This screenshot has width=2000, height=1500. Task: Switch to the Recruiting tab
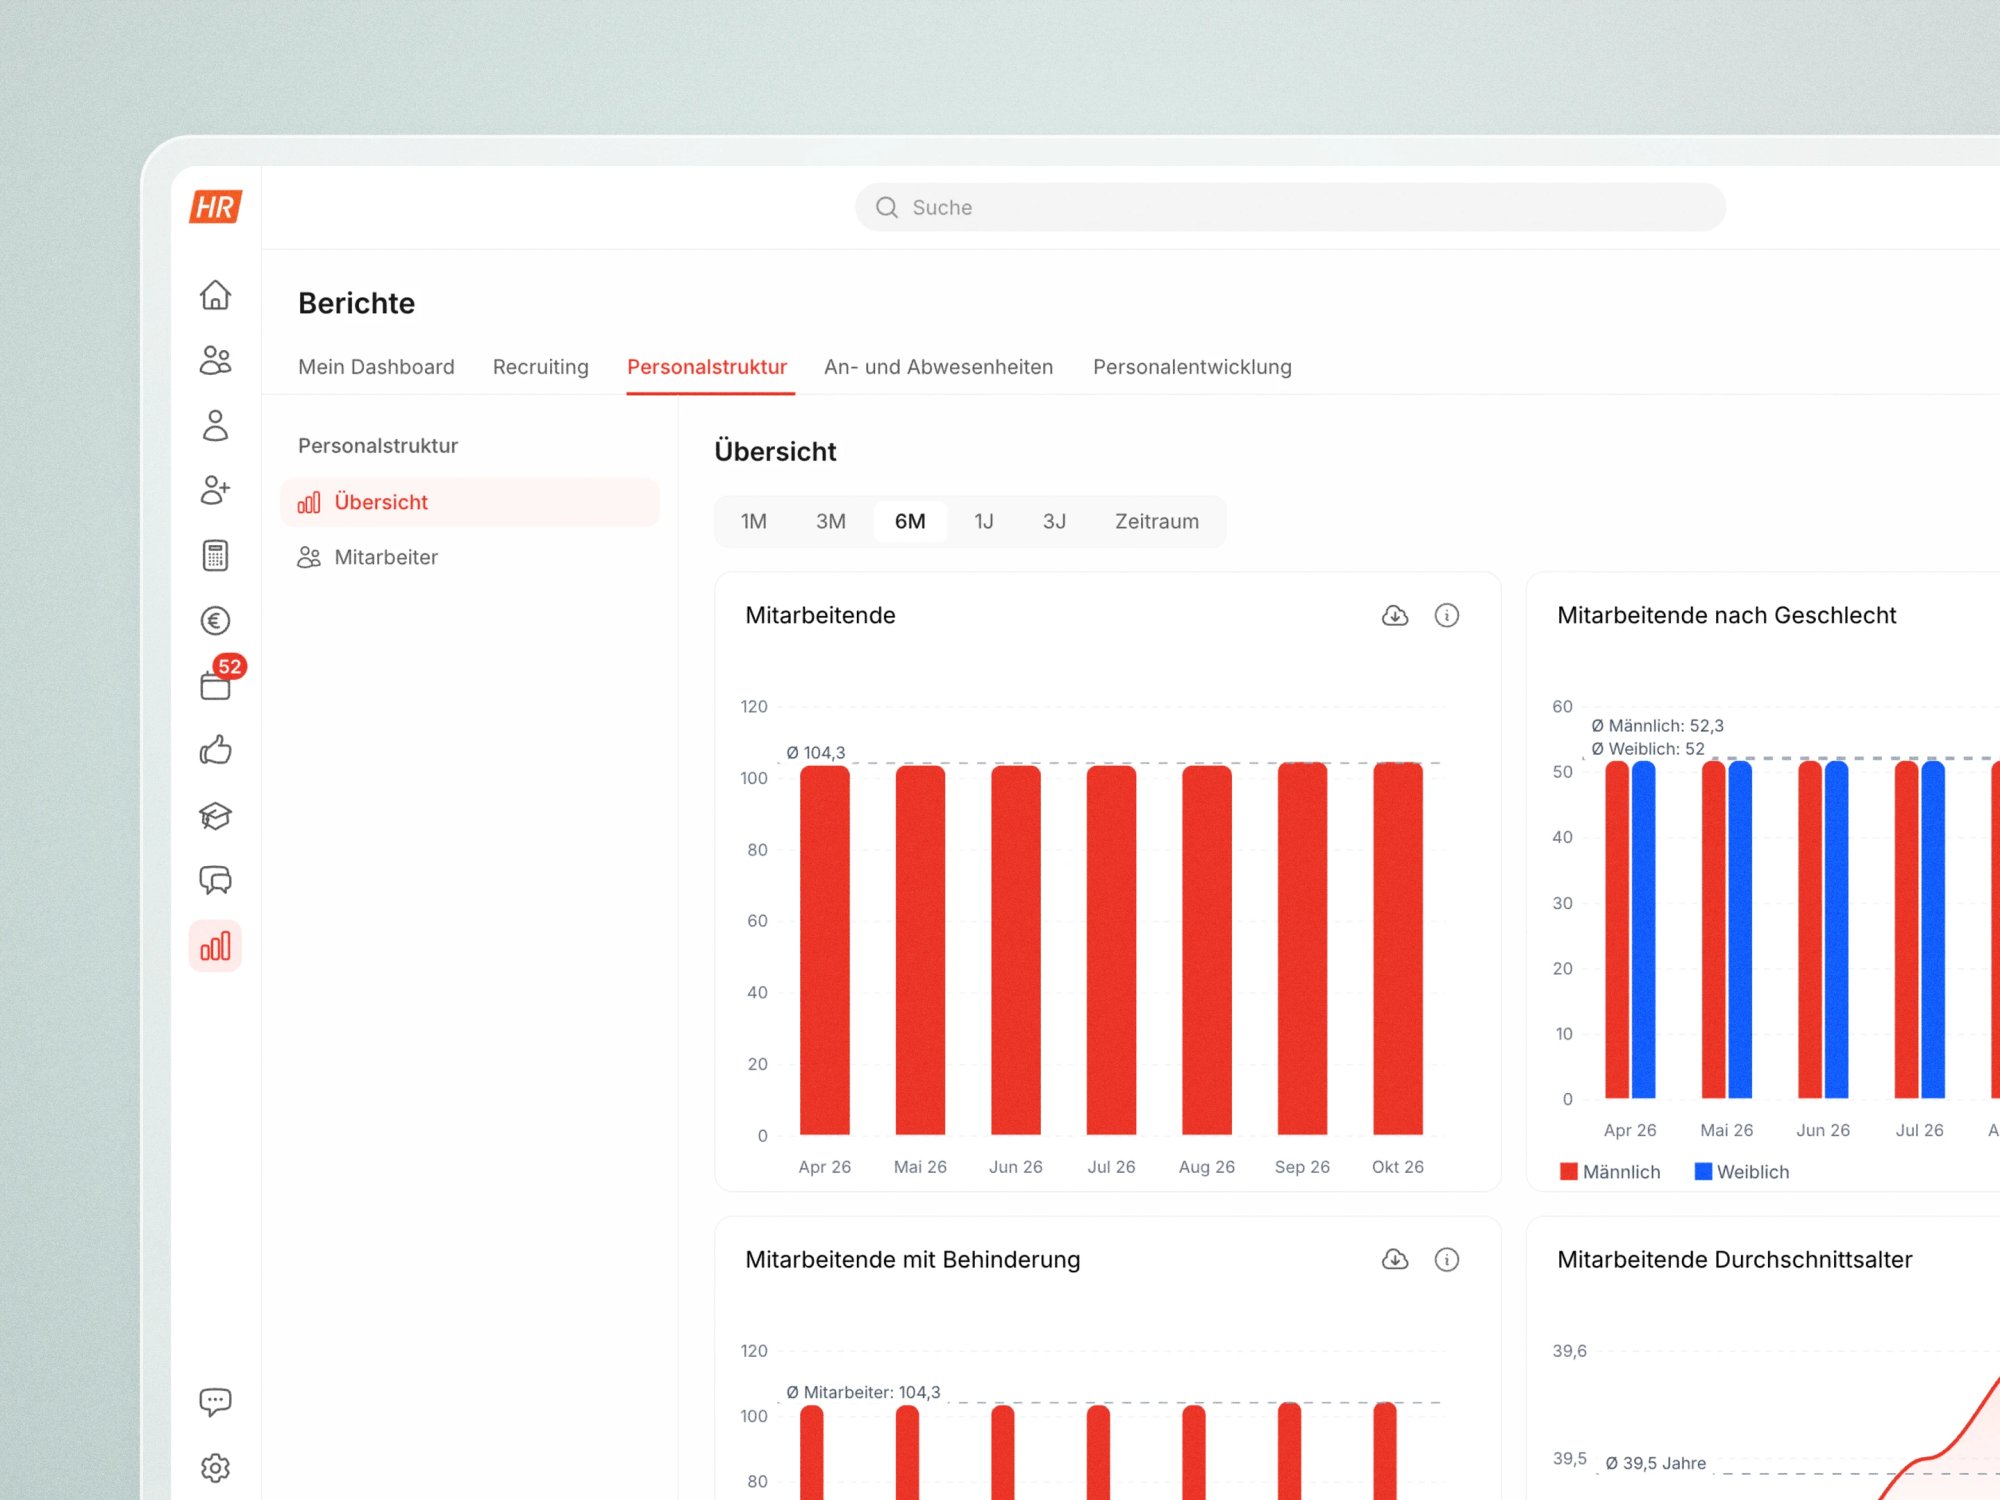click(x=541, y=367)
